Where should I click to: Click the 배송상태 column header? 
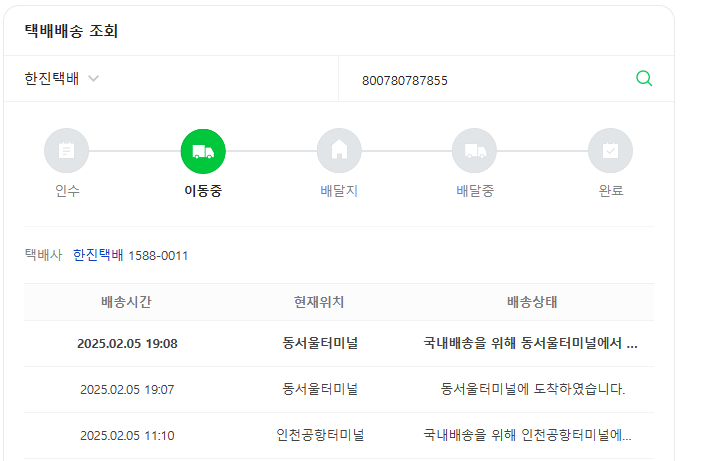point(532,302)
